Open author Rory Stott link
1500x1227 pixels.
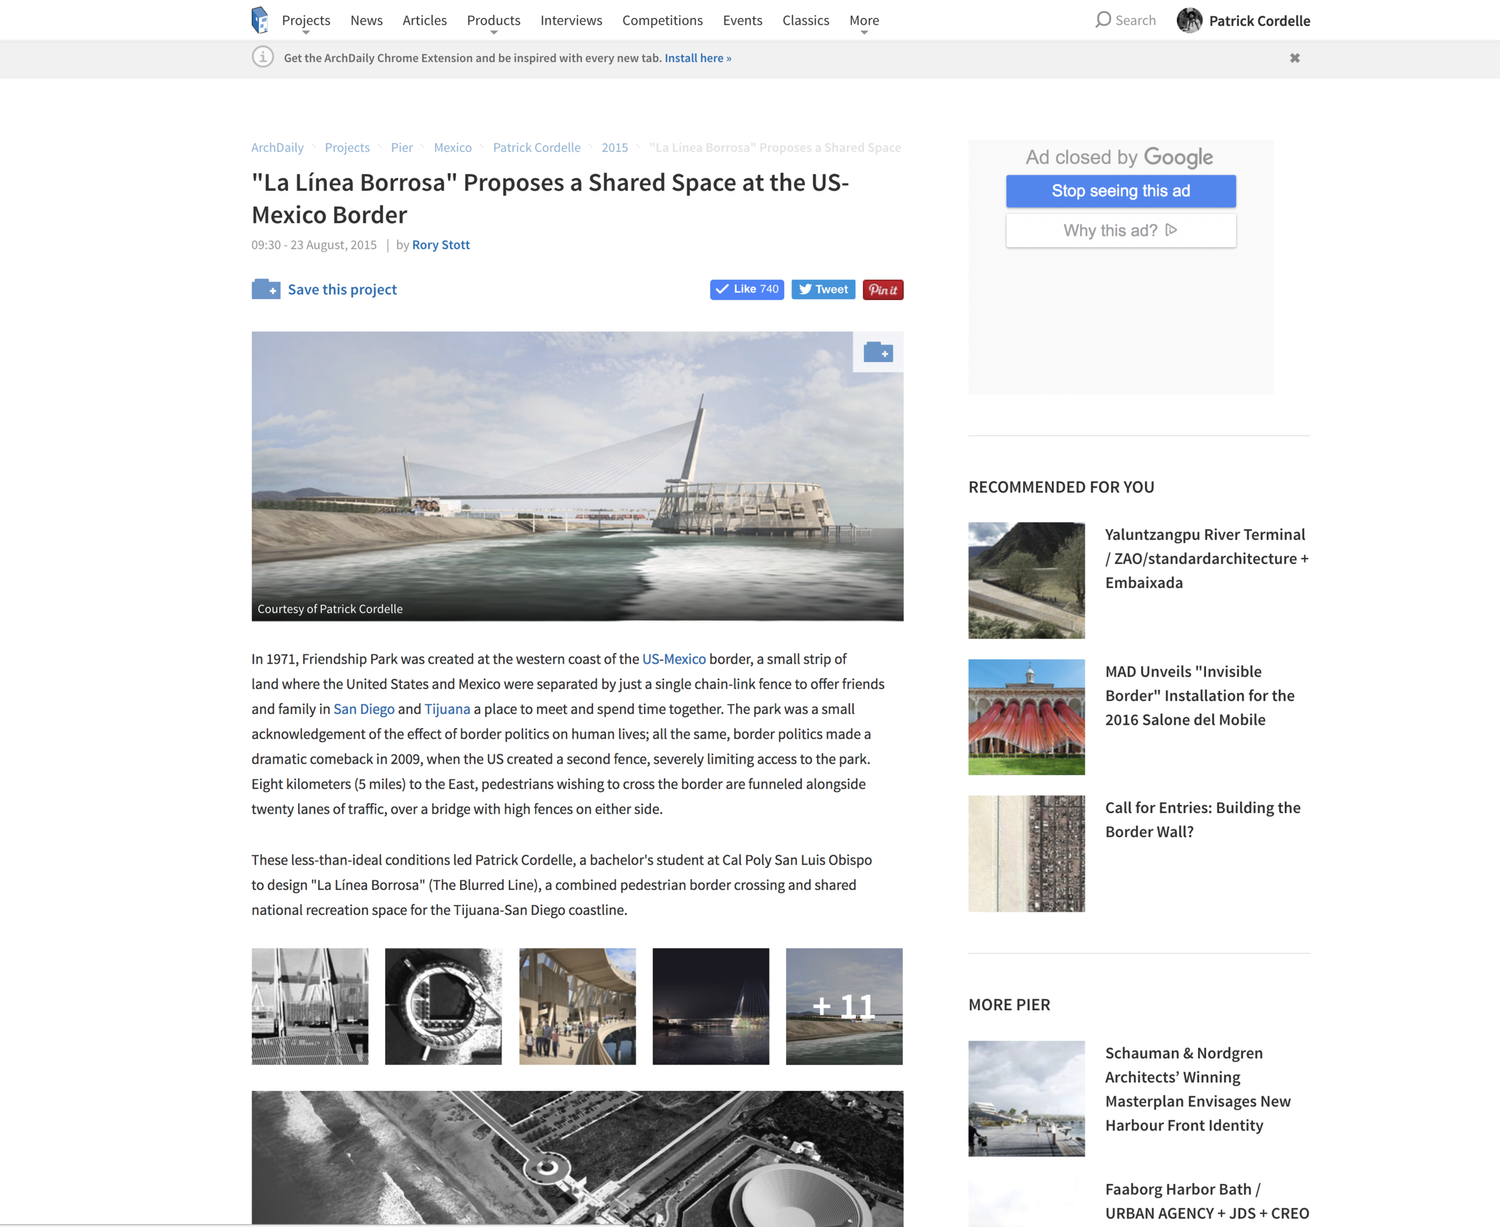click(x=441, y=245)
